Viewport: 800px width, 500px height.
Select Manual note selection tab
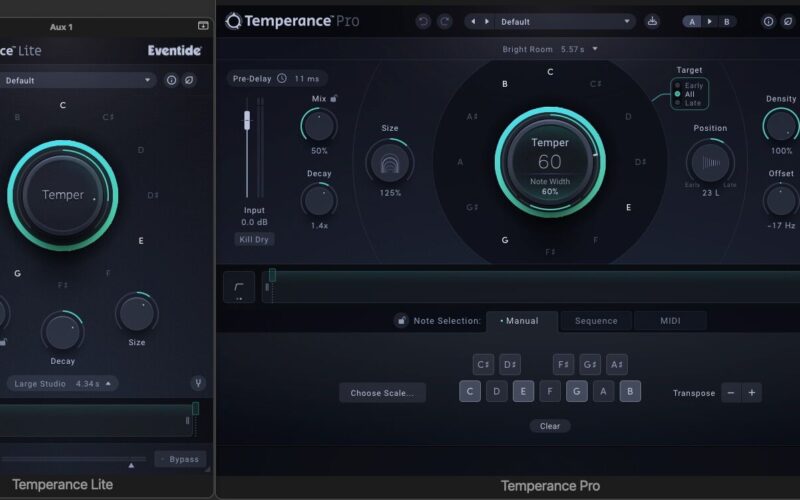[521, 321]
